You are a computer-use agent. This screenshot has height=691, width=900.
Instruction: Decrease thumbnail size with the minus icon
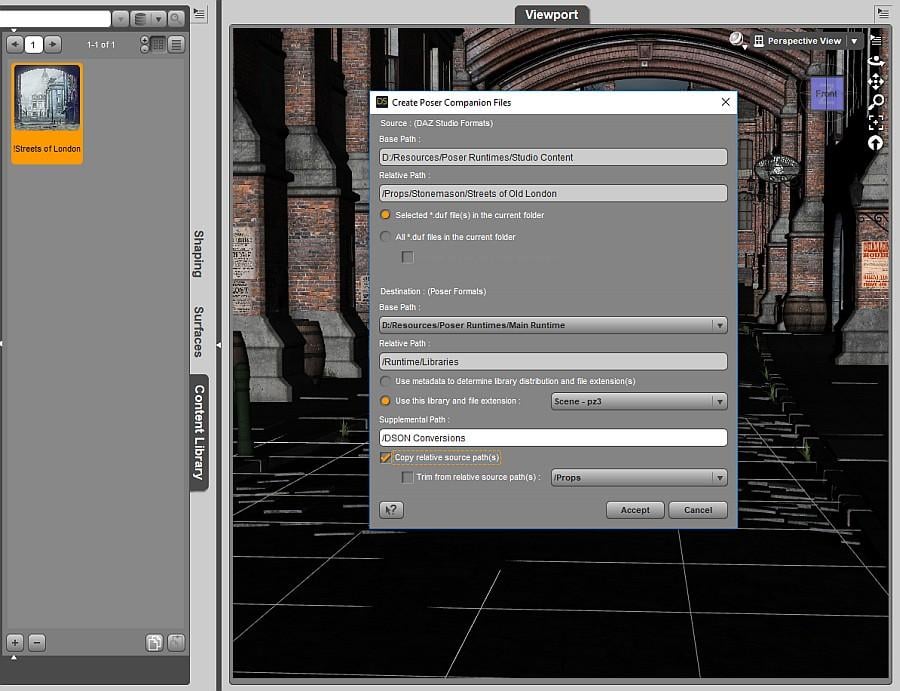145,49
